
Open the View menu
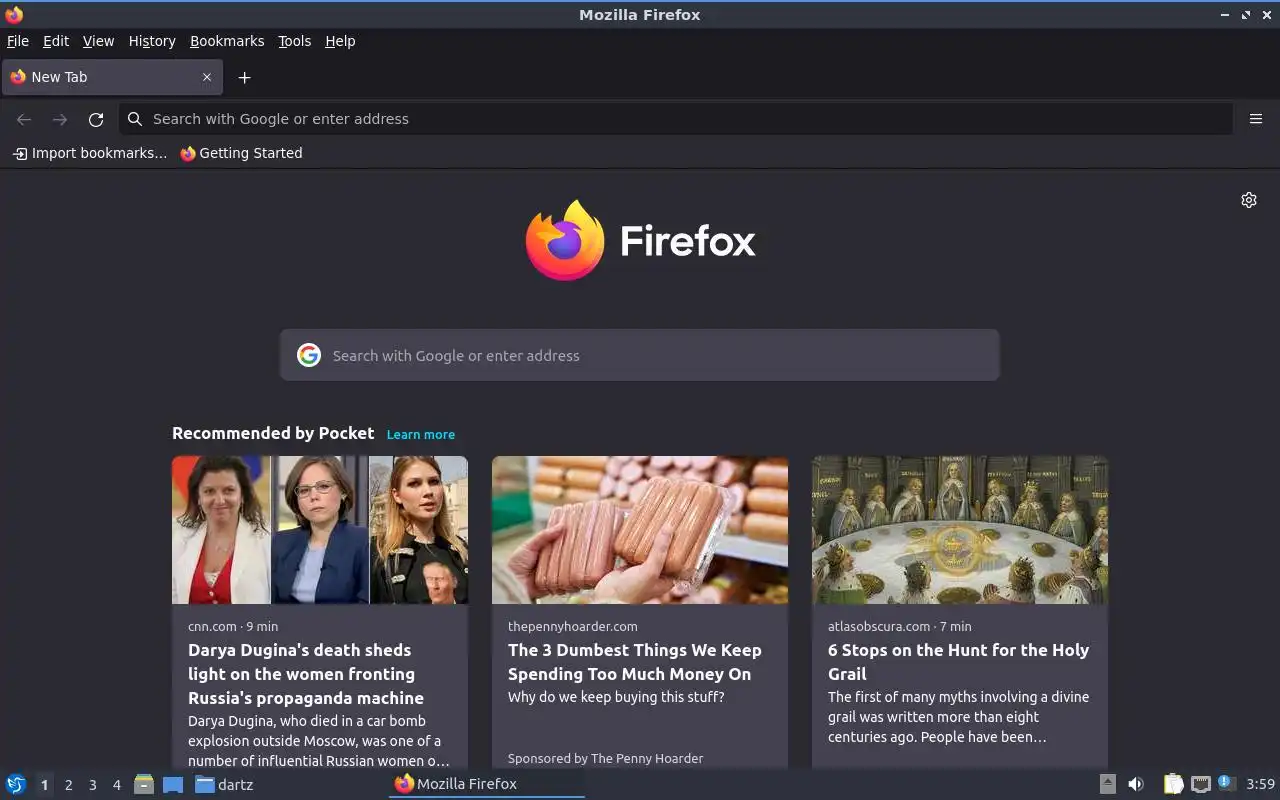pyautogui.click(x=98, y=41)
